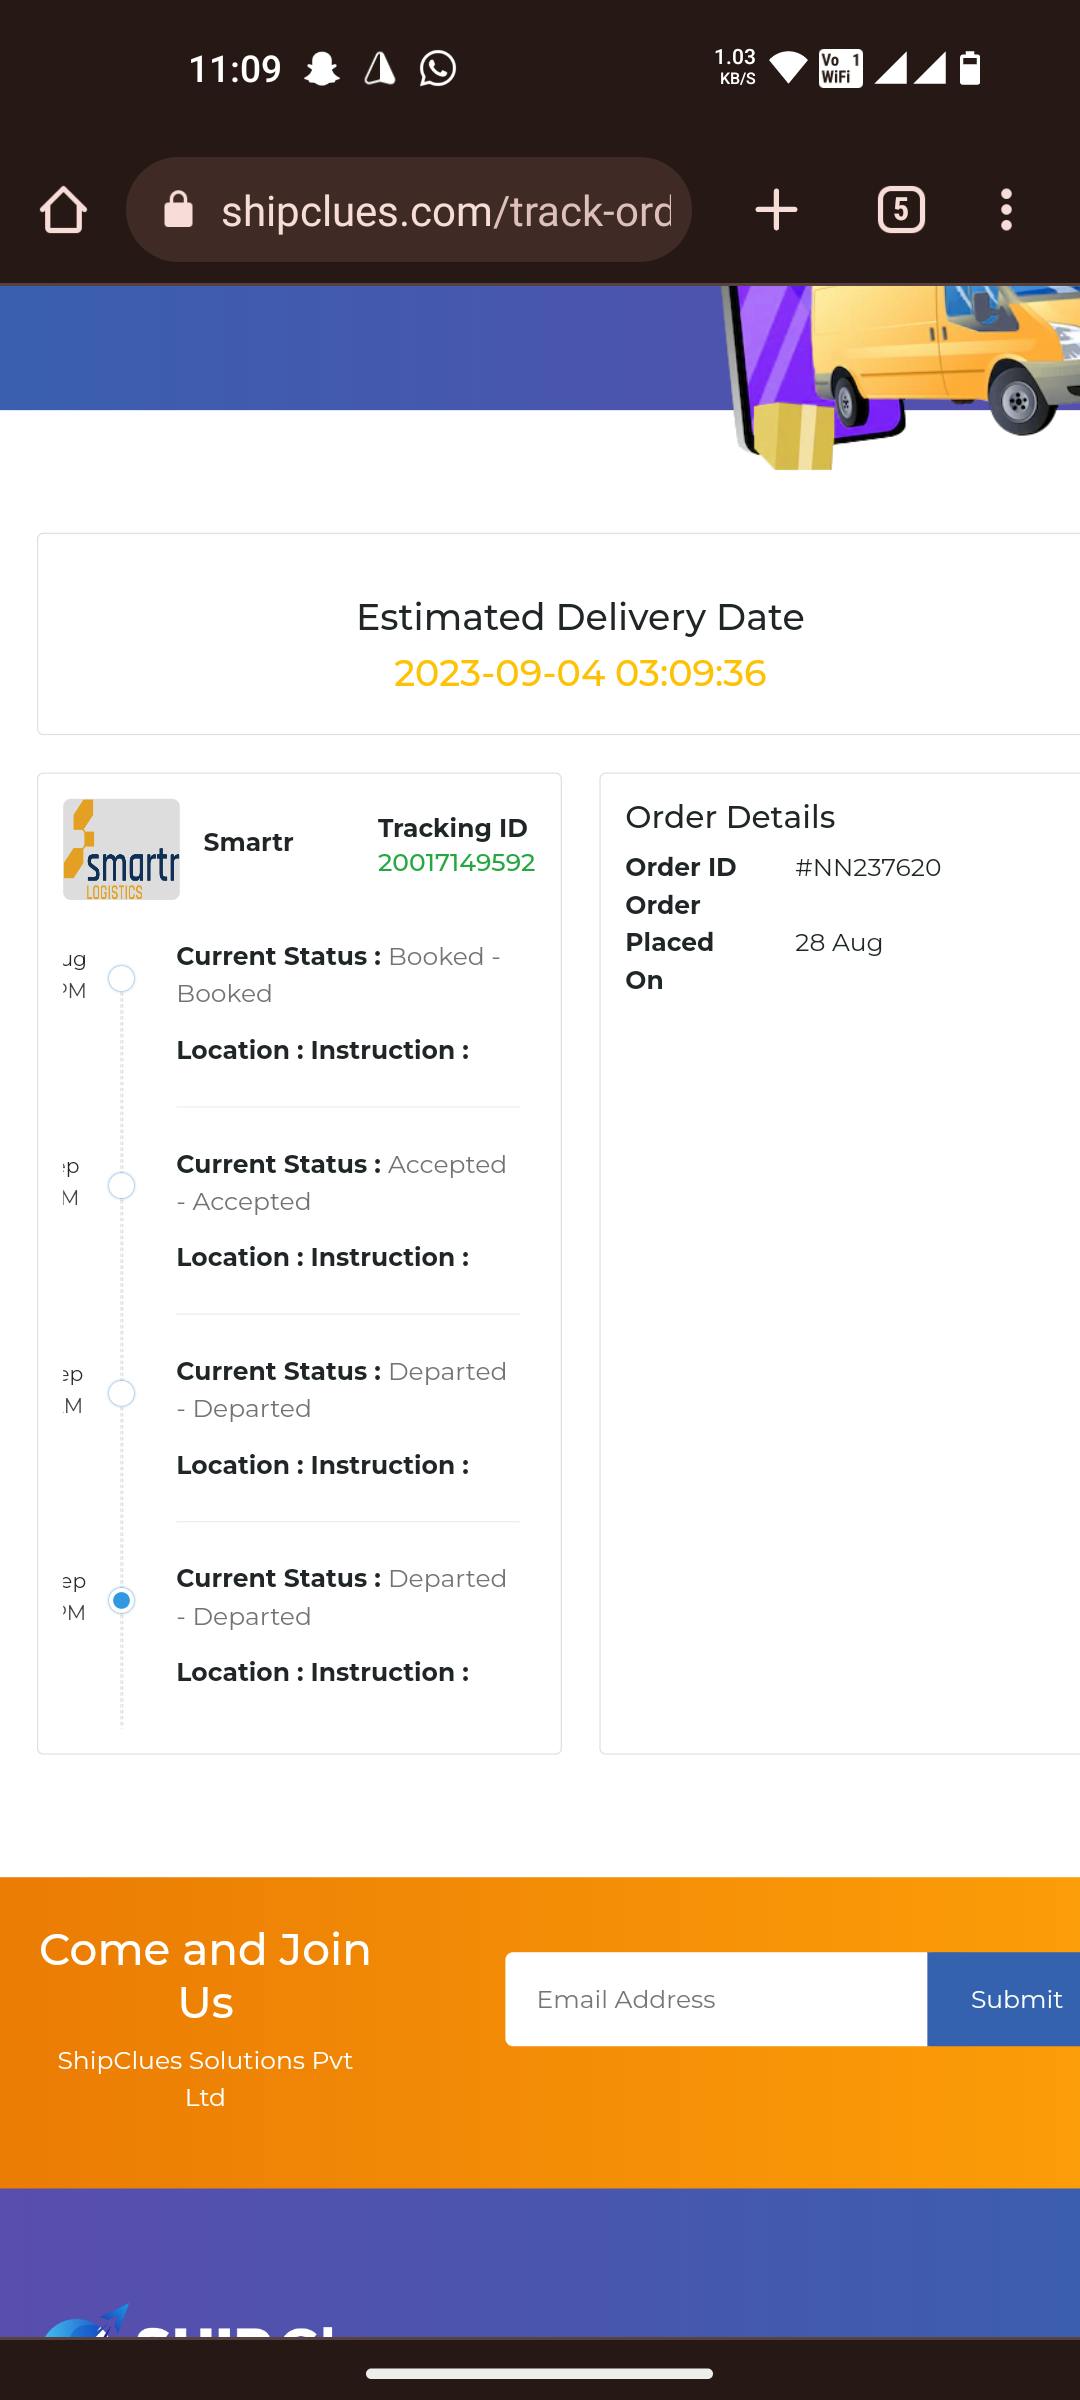
Task: Tap the lock icon for site security
Action: pos(178,211)
